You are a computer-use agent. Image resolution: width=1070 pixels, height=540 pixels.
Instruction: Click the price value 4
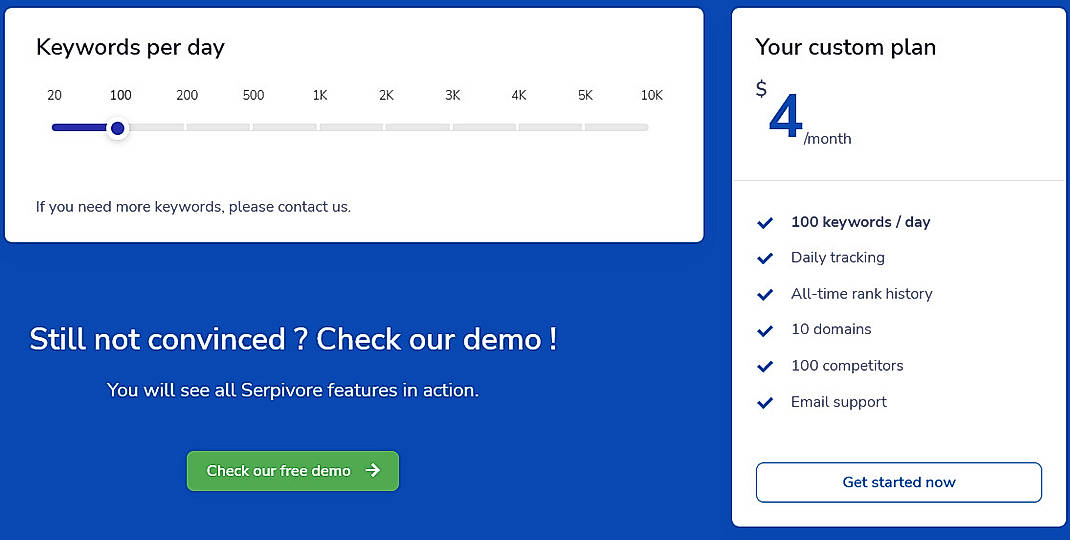point(785,117)
